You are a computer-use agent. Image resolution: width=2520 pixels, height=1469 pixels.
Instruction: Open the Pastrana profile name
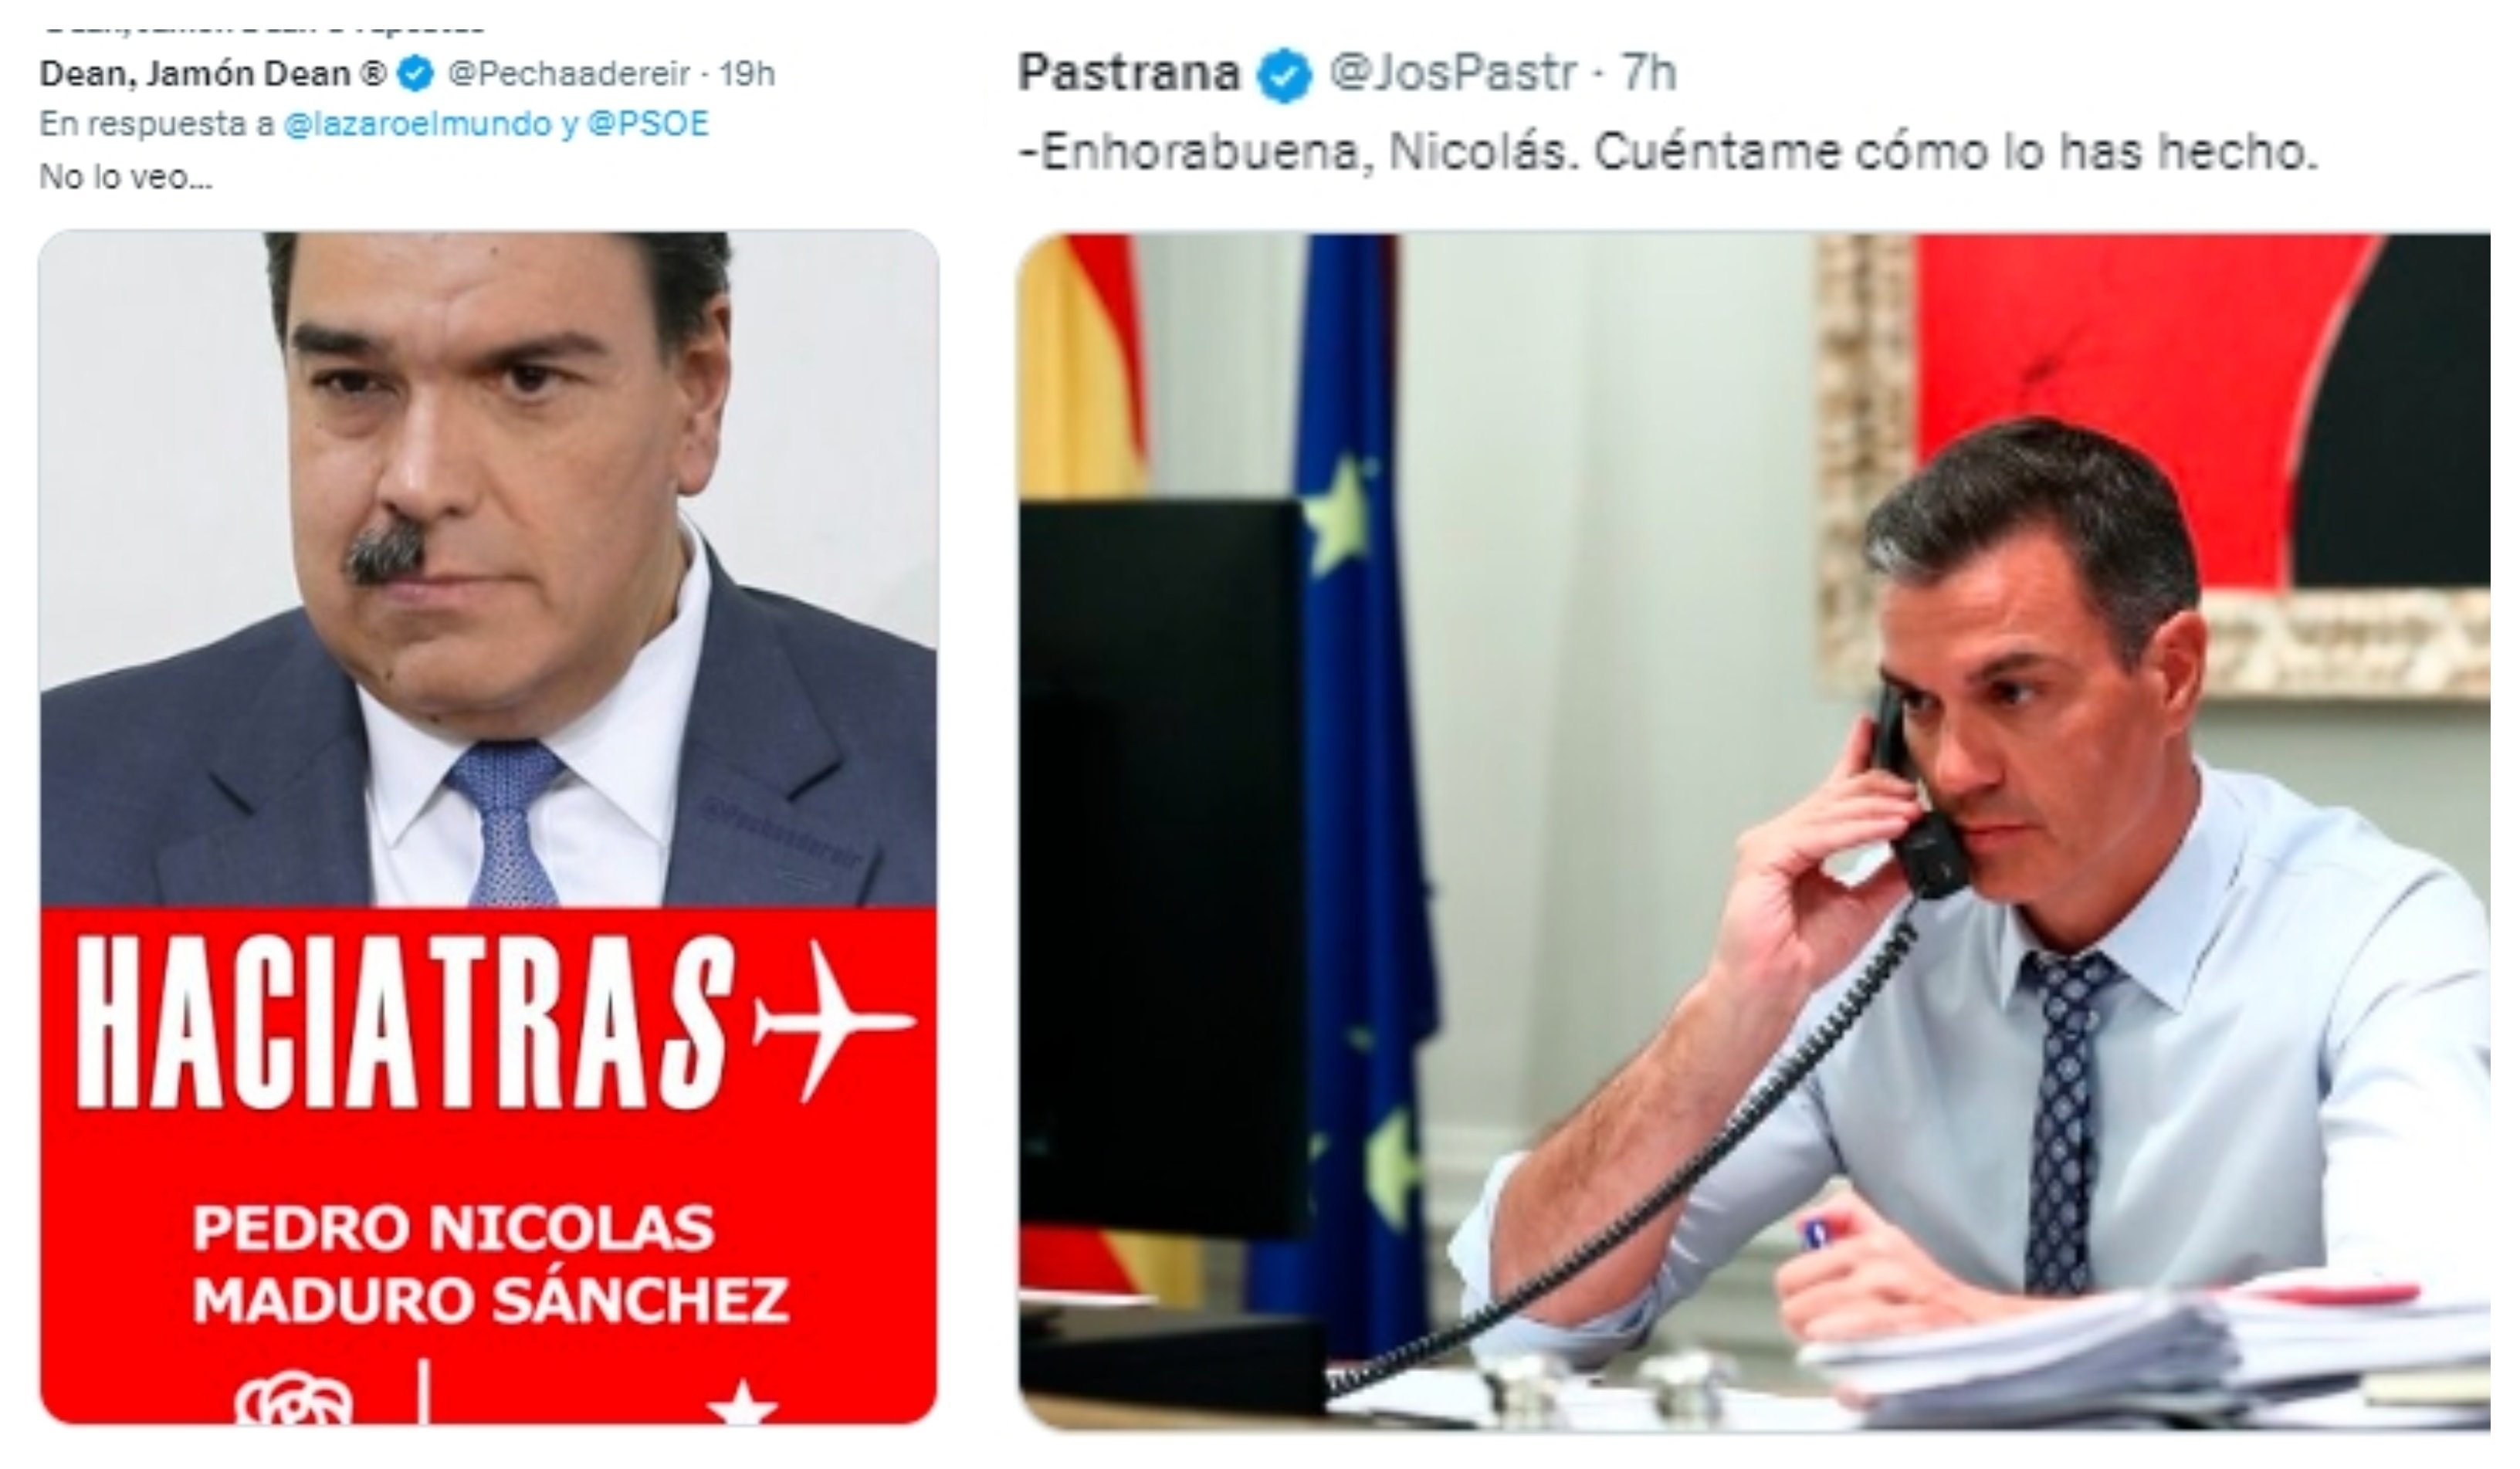coord(1129,73)
